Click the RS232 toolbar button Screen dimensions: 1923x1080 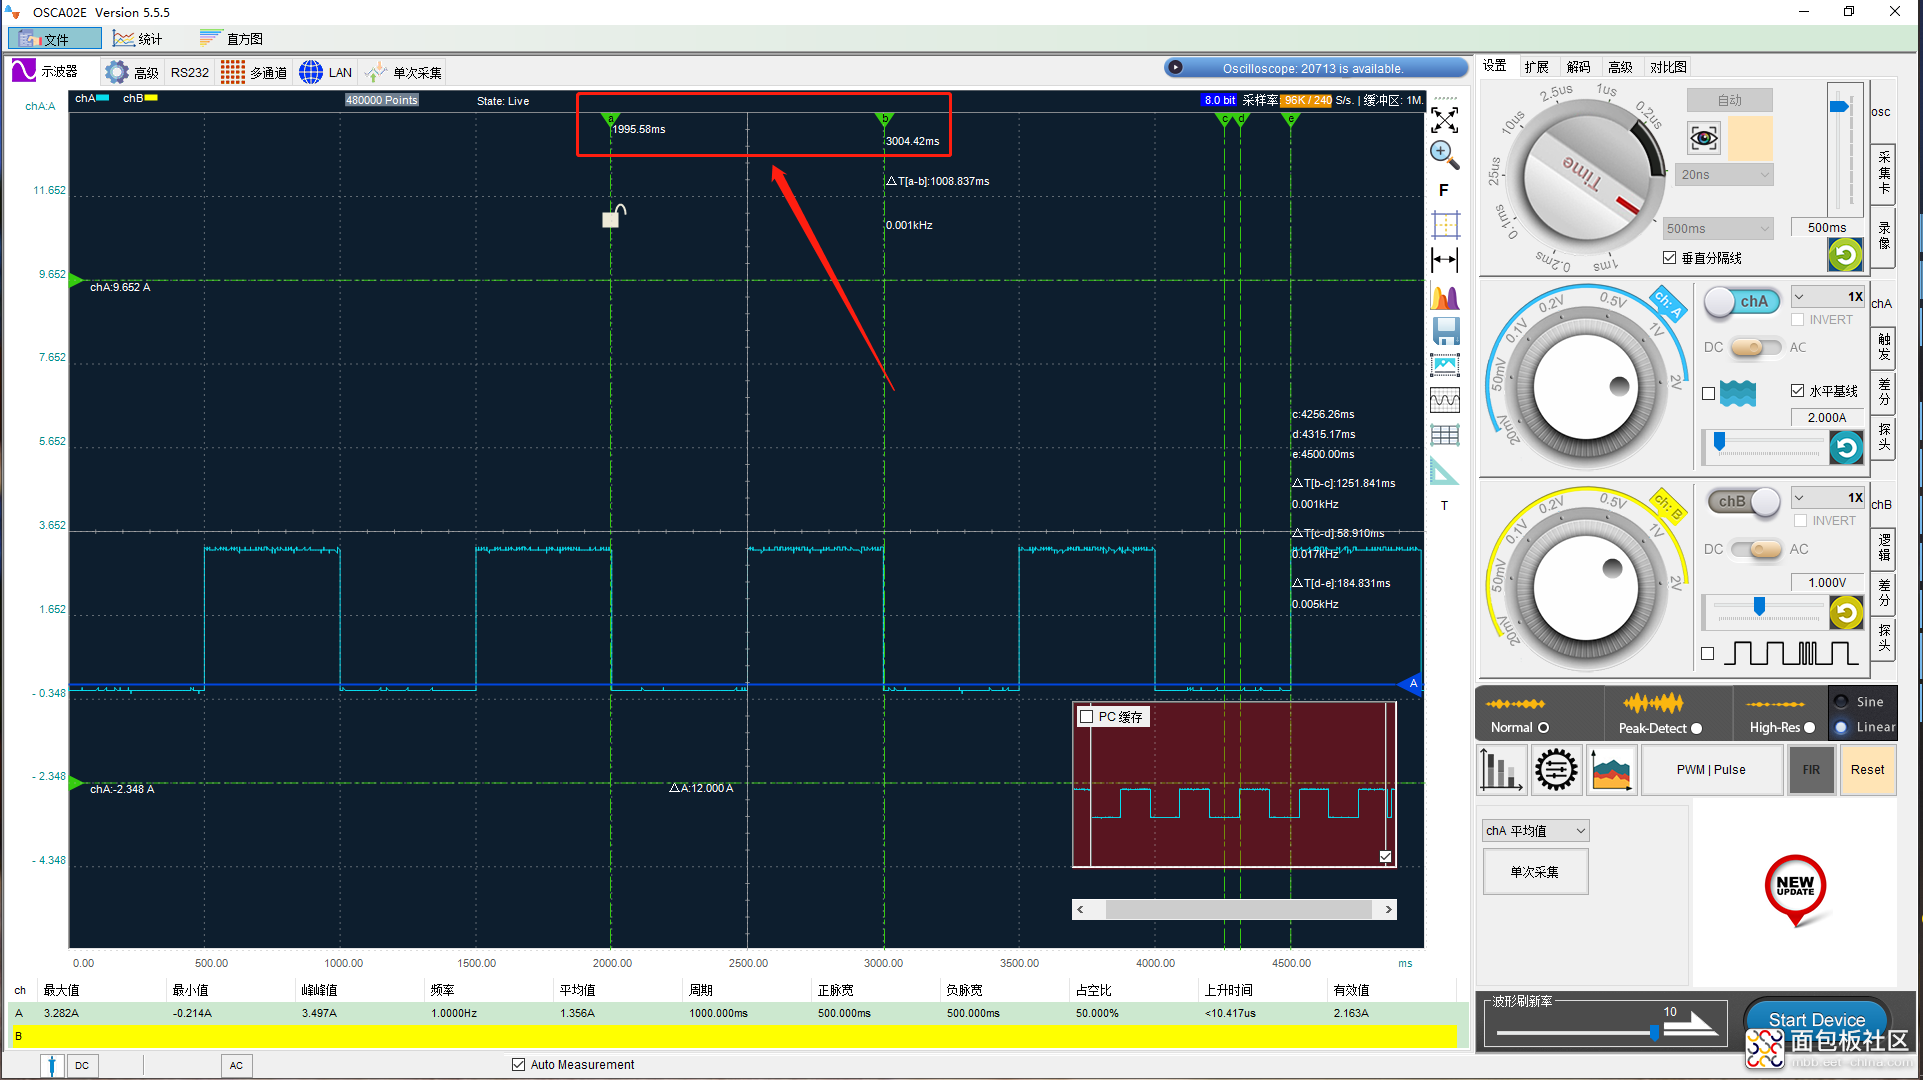189,72
